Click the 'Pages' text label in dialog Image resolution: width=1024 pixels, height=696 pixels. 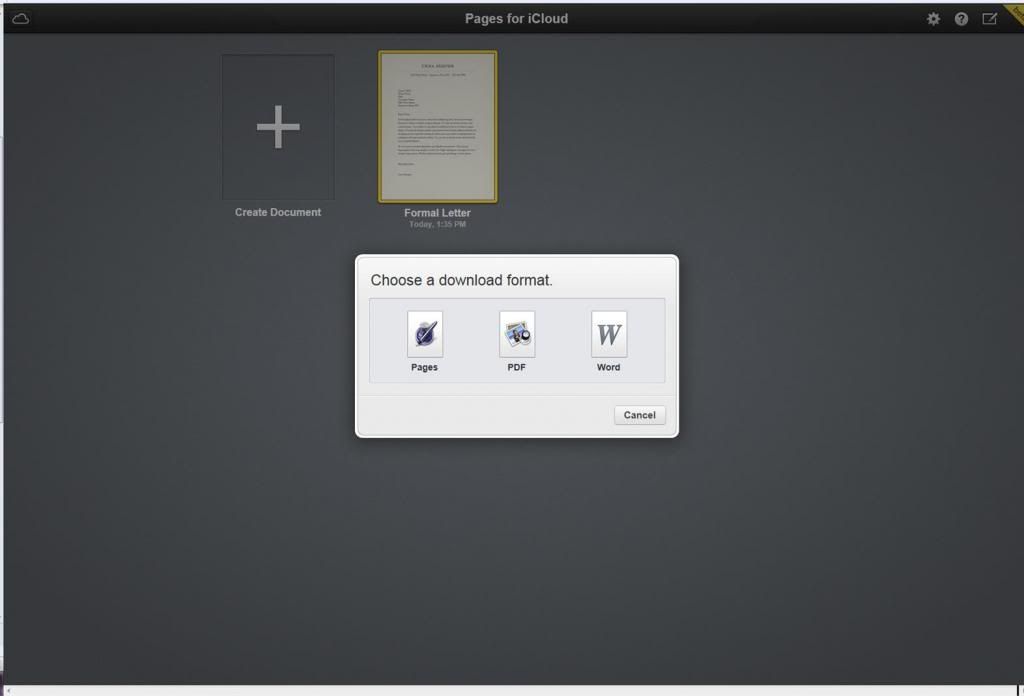click(424, 367)
